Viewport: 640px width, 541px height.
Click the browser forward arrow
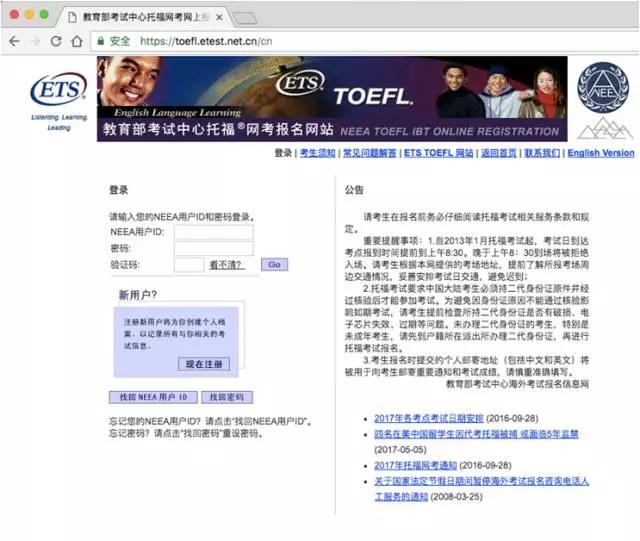pos(36,41)
